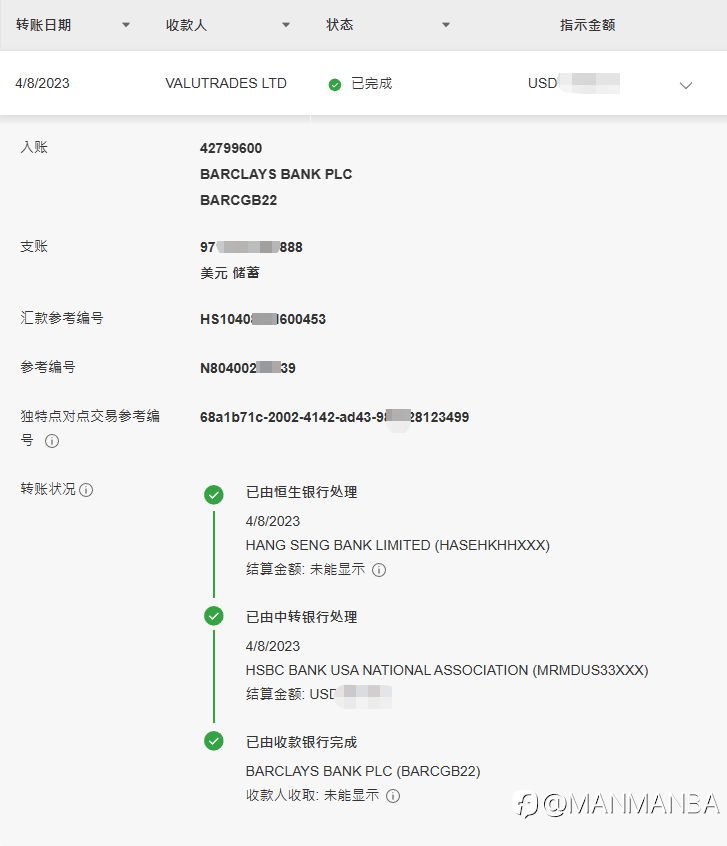The height and width of the screenshot is (846, 727).
Task: Click info icon beside 转账状况 label
Action: 87,490
